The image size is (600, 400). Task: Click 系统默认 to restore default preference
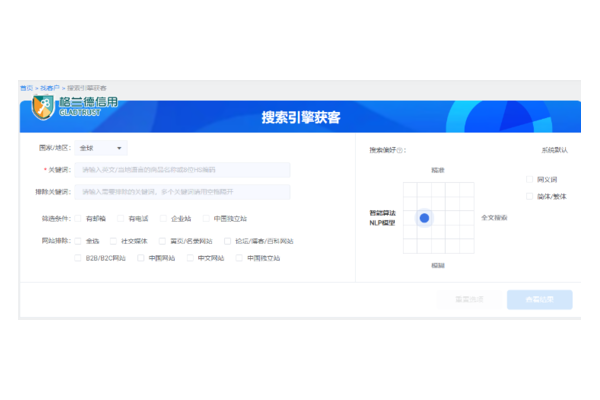pyautogui.click(x=554, y=150)
